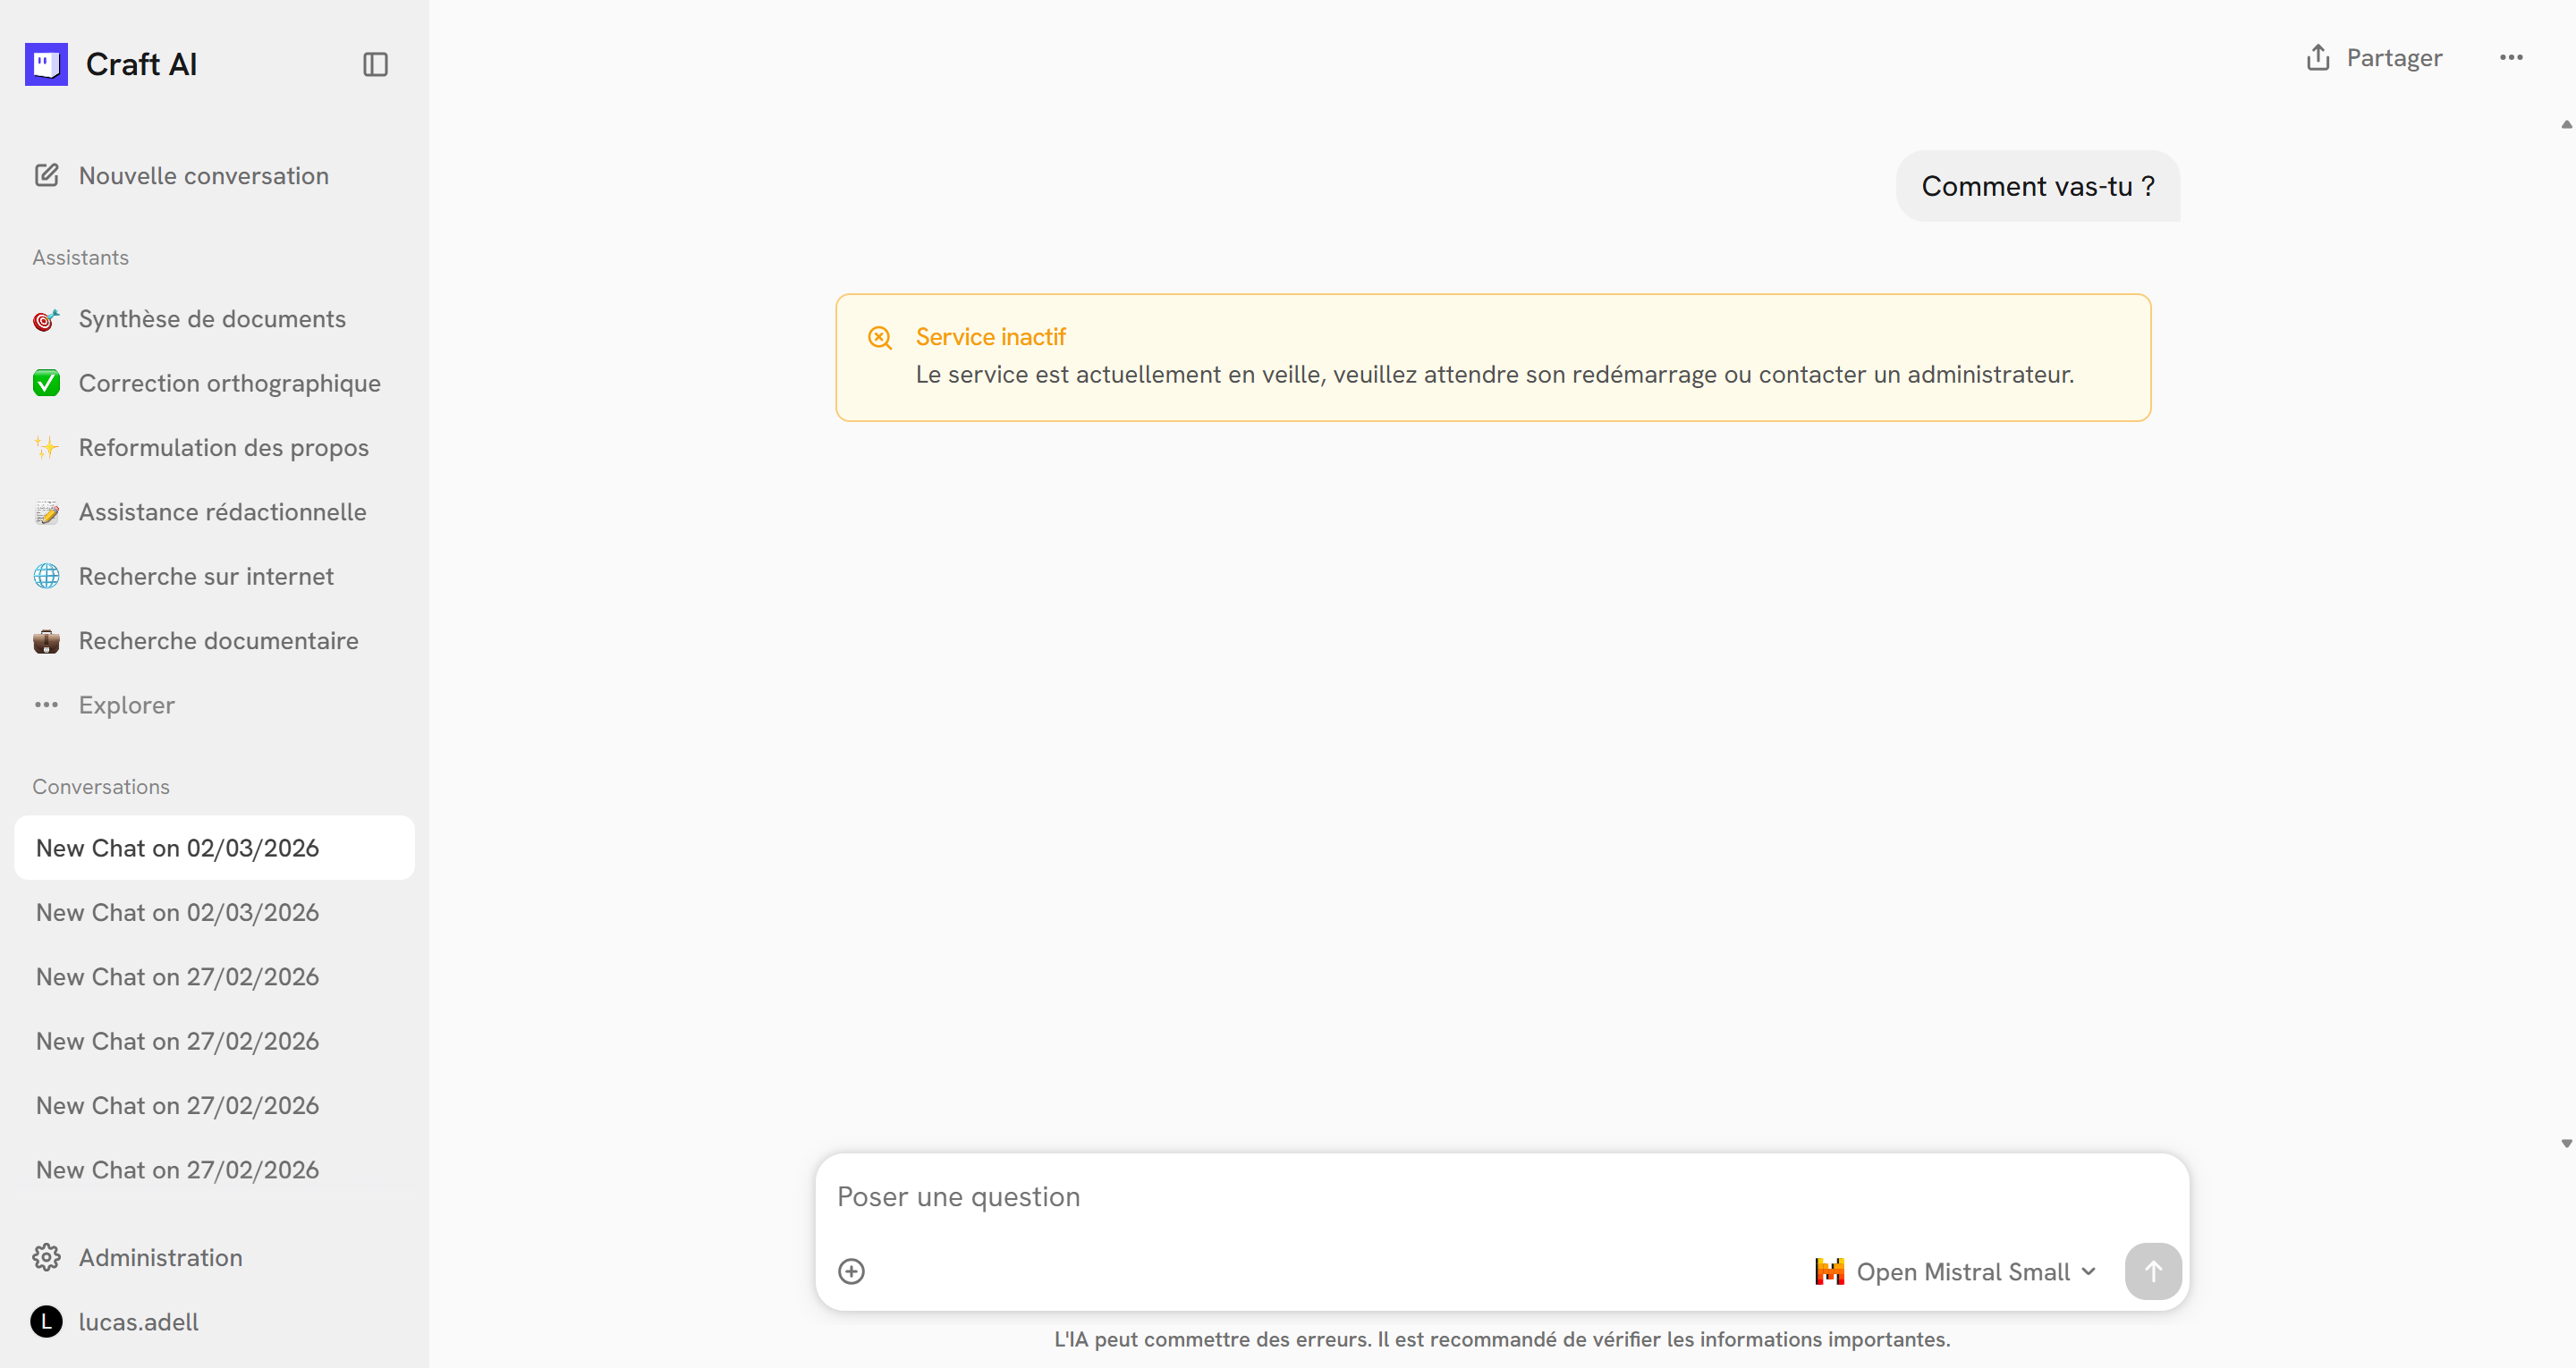Click the Partager share button

[x=2375, y=58]
